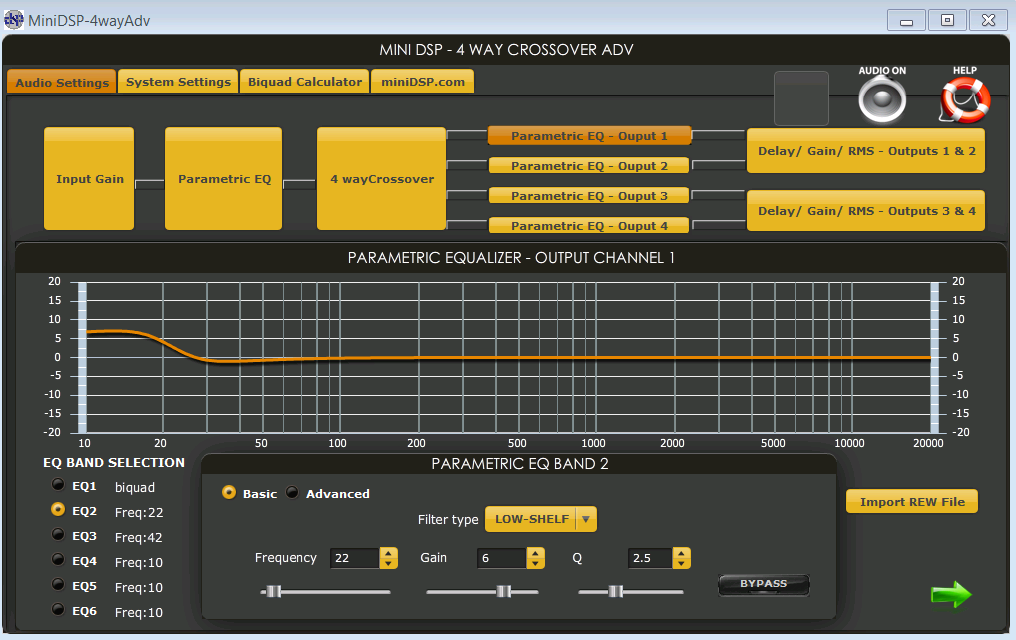Click the 'Freq:22' label next to EQ2
The height and width of the screenshot is (640, 1016).
click(139, 512)
